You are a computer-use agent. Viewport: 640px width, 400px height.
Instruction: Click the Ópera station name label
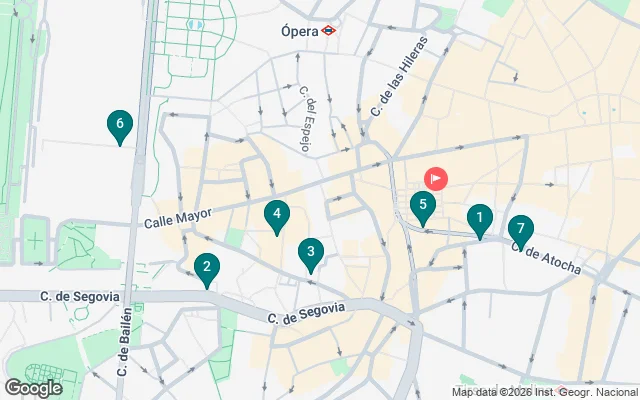pos(300,31)
